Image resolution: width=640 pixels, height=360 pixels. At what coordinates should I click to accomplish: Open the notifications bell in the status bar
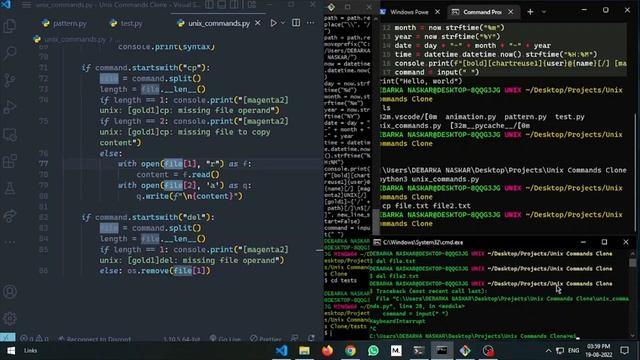[x=311, y=338]
